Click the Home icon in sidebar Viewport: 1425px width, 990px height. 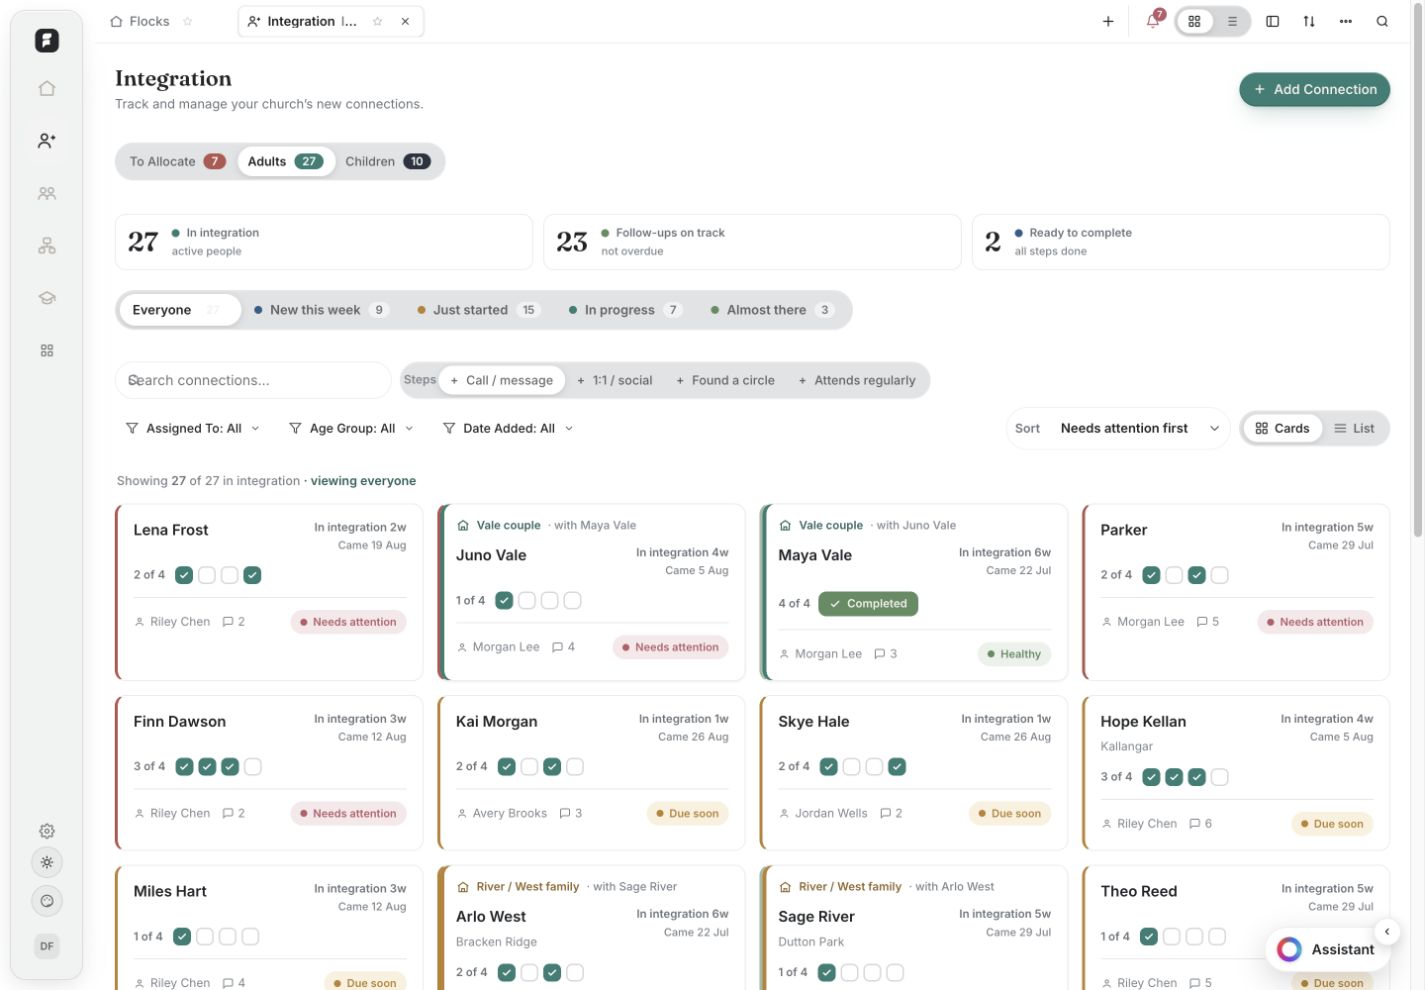pos(47,88)
